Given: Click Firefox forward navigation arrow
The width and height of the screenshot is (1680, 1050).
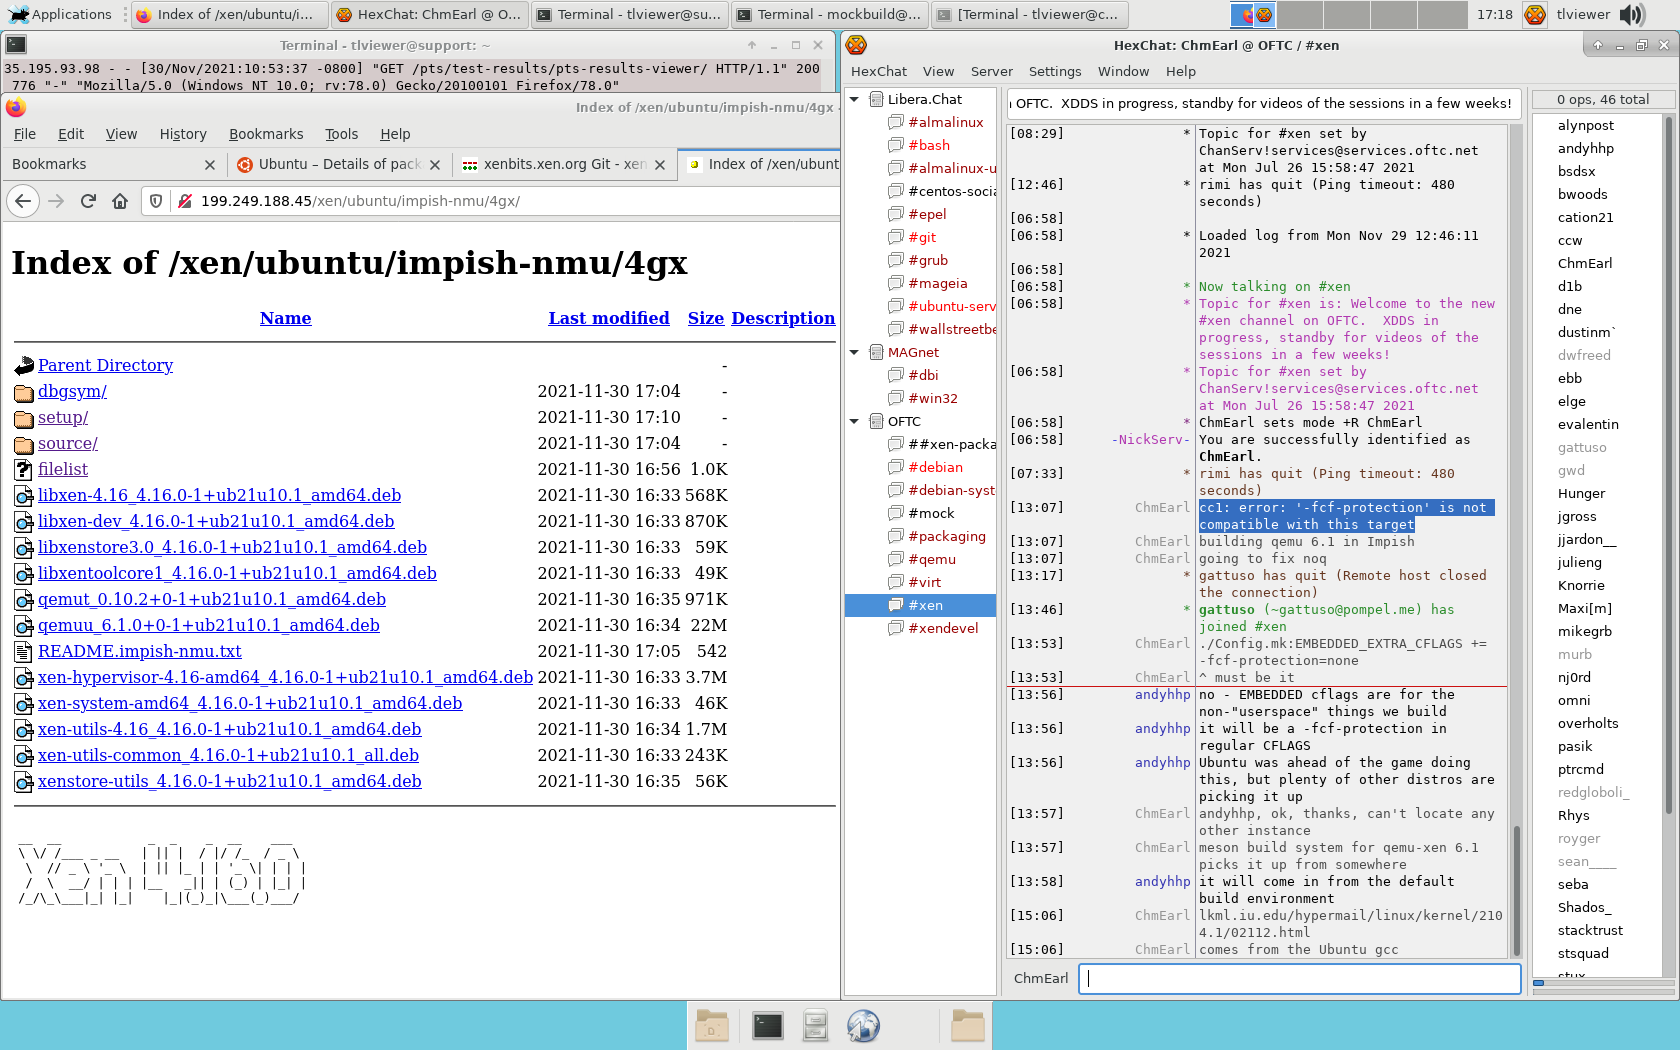Looking at the screenshot, I should coord(56,201).
